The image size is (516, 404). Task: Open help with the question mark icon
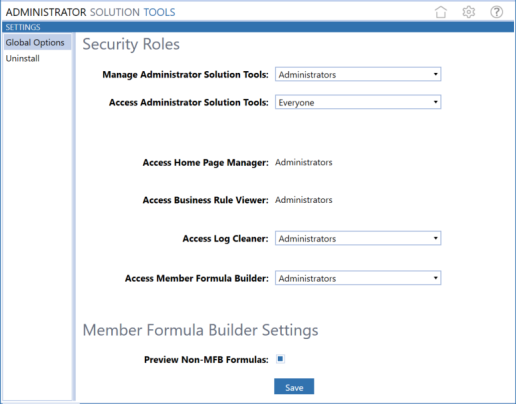tap(496, 12)
